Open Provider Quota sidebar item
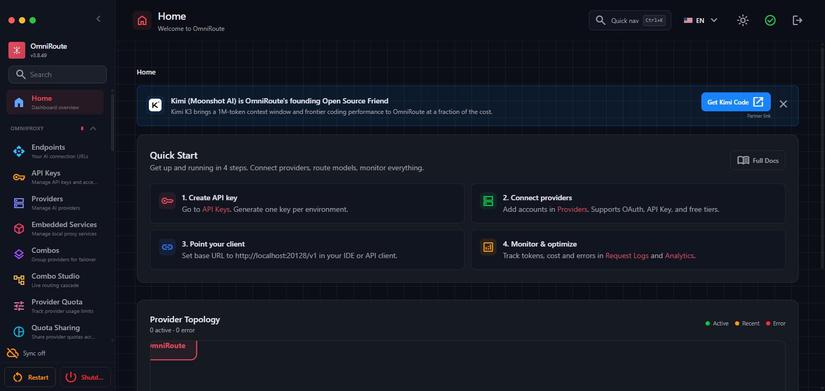The width and height of the screenshot is (825, 391). click(55, 306)
